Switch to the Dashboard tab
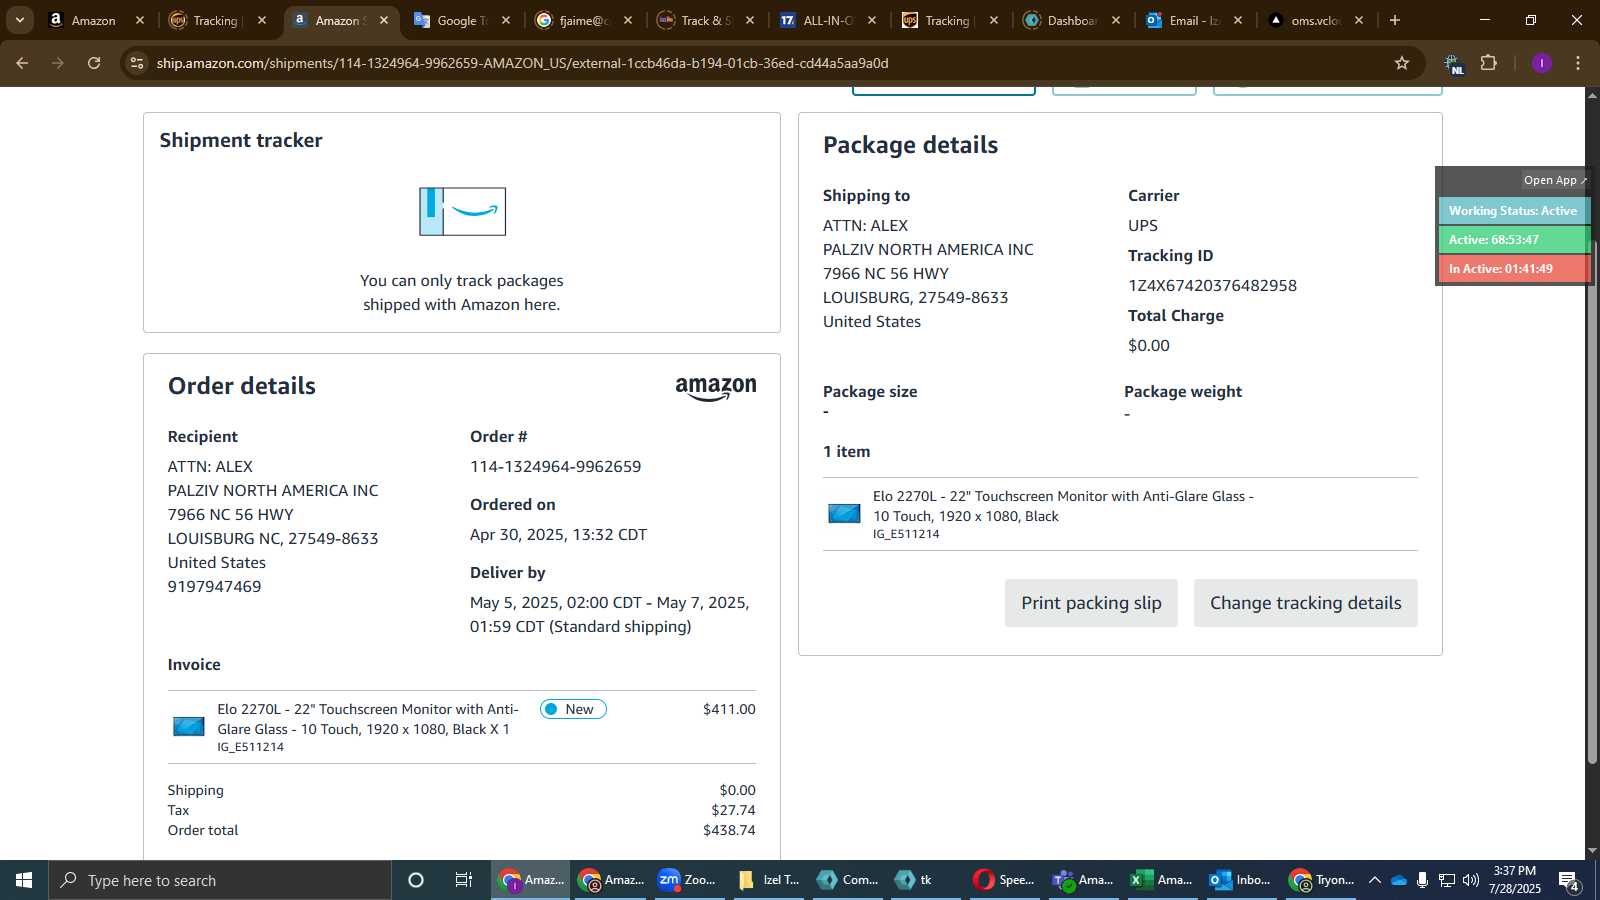The width and height of the screenshot is (1600, 900). [x=1071, y=20]
